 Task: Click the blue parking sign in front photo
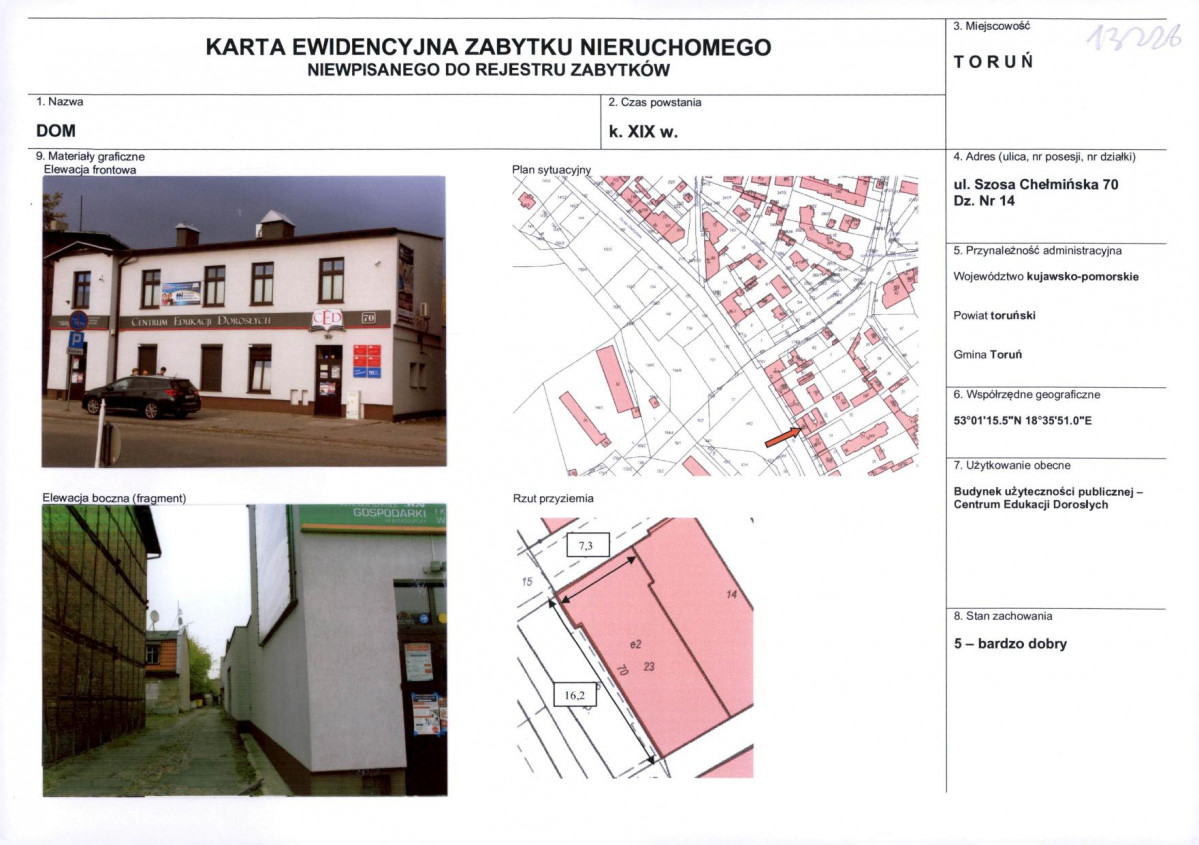(x=76, y=342)
